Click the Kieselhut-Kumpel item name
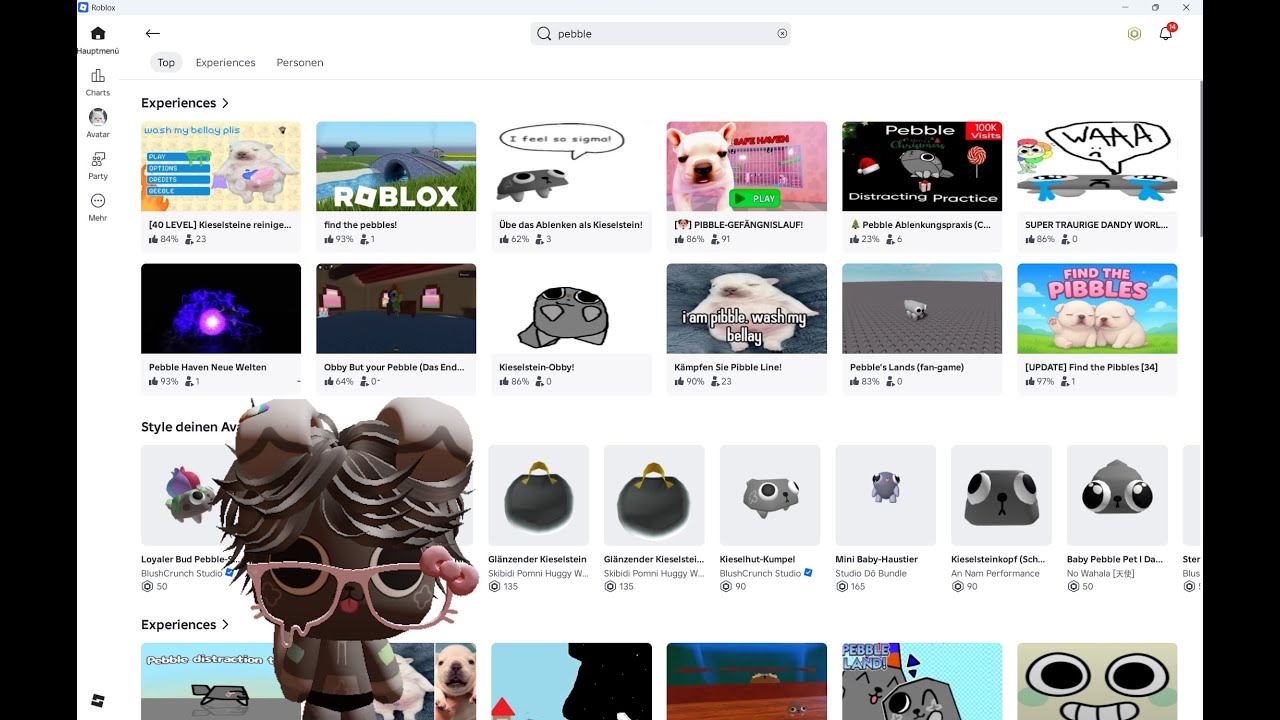Screen dimensions: 1280x720 758,559
